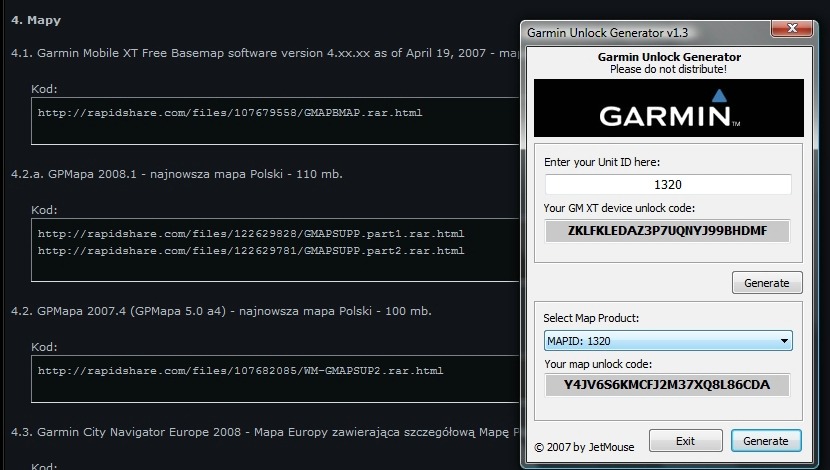Click the map unlock code field
The image size is (830, 470).
(667, 385)
